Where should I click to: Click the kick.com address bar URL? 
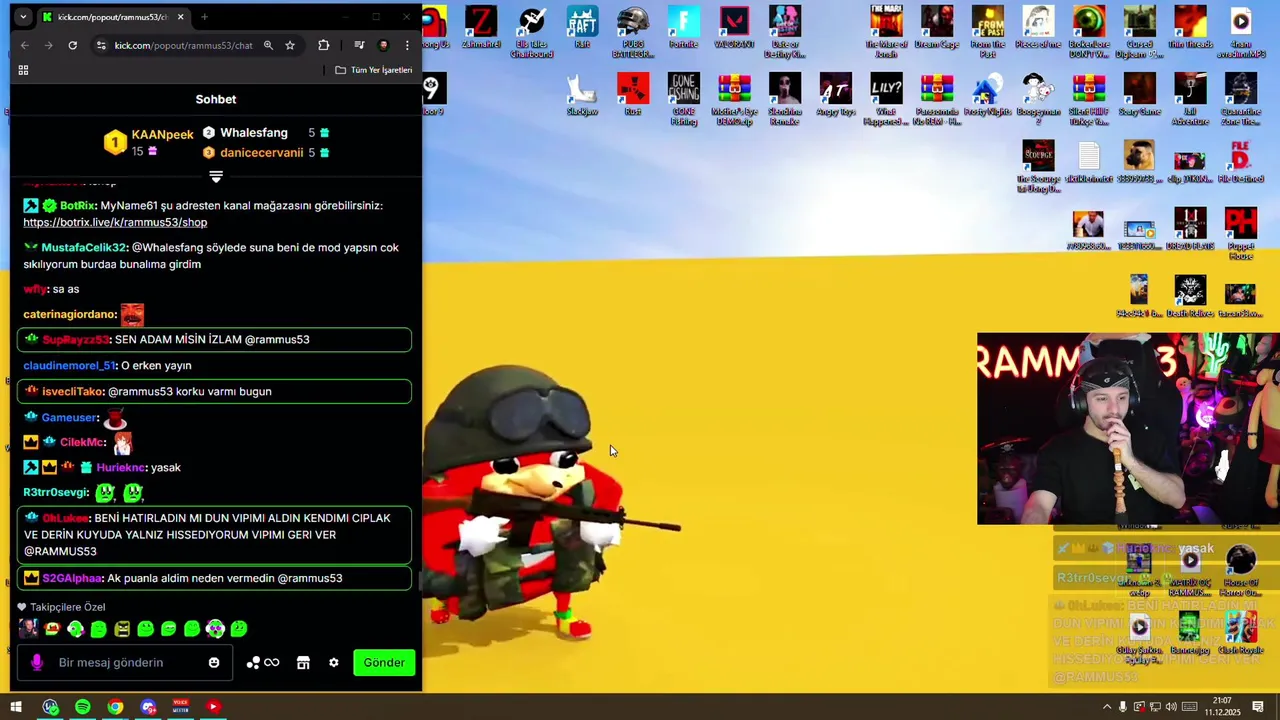[x=183, y=45]
